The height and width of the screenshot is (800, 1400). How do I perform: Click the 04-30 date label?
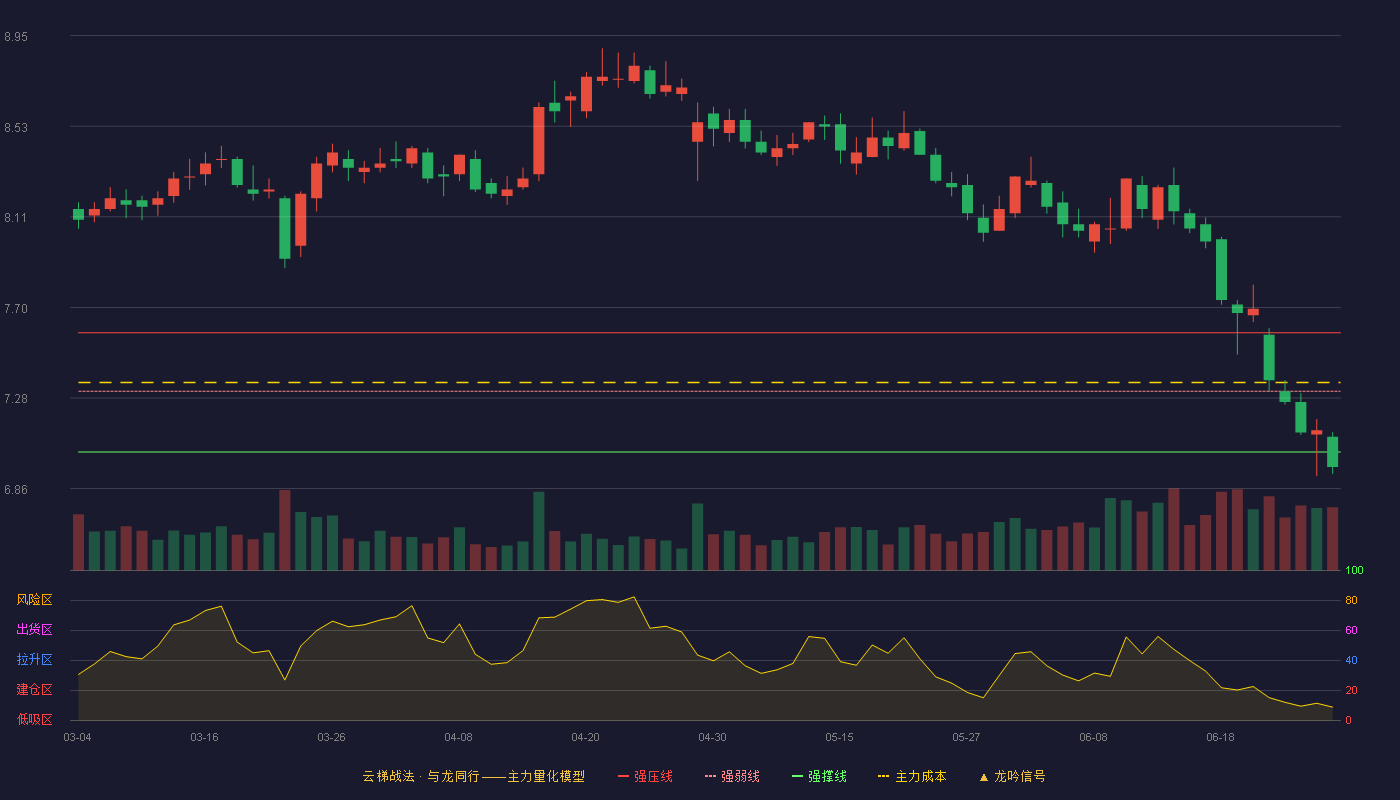(712, 737)
